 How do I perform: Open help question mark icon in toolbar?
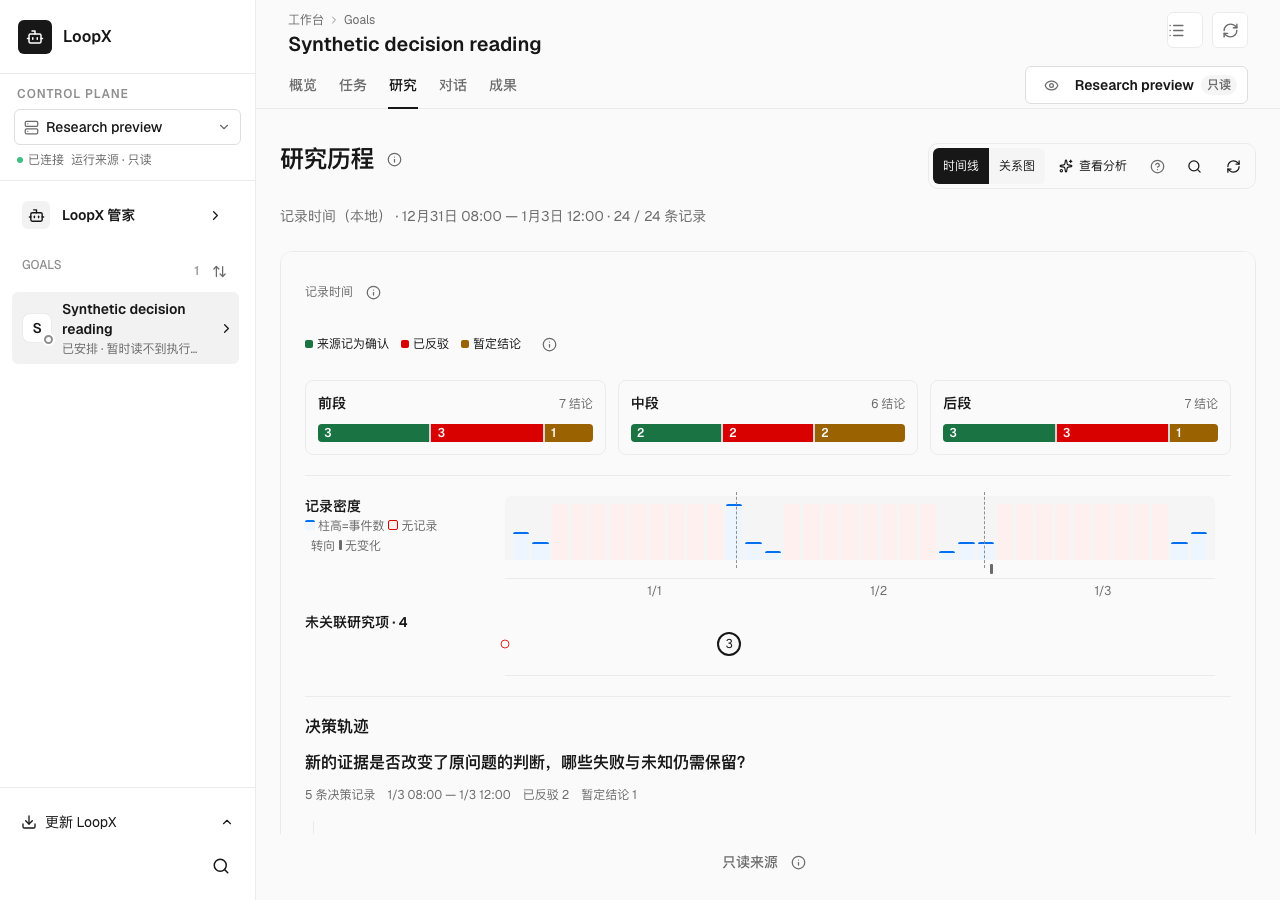tap(1157, 166)
